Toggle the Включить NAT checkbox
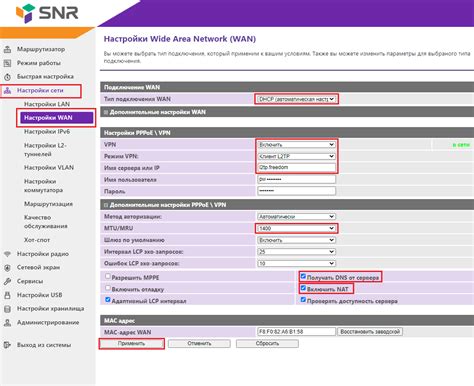474x386 pixels. coord(303,288)
